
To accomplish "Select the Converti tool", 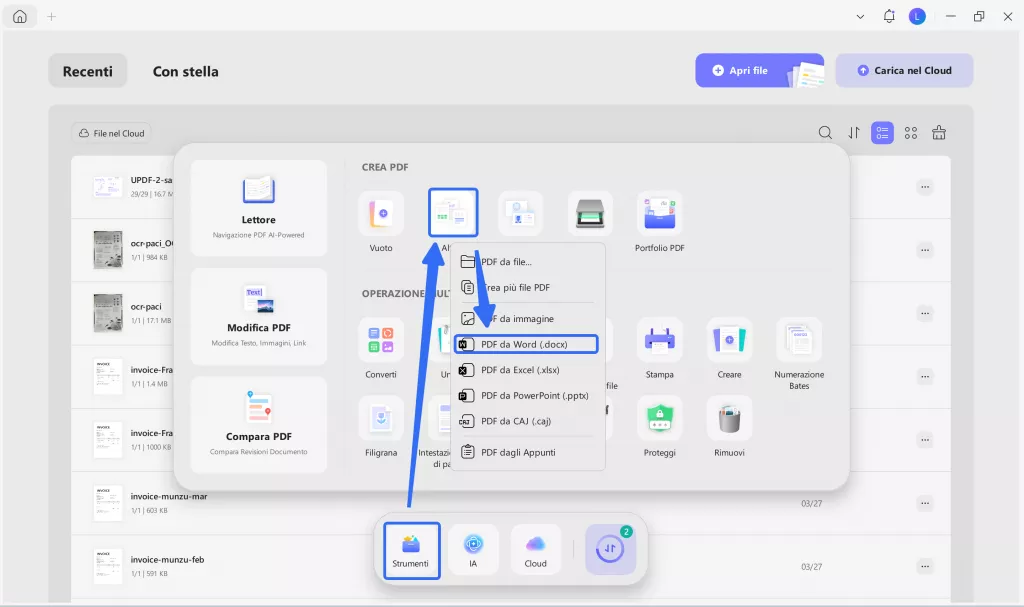I will click(x=381, y=340).
